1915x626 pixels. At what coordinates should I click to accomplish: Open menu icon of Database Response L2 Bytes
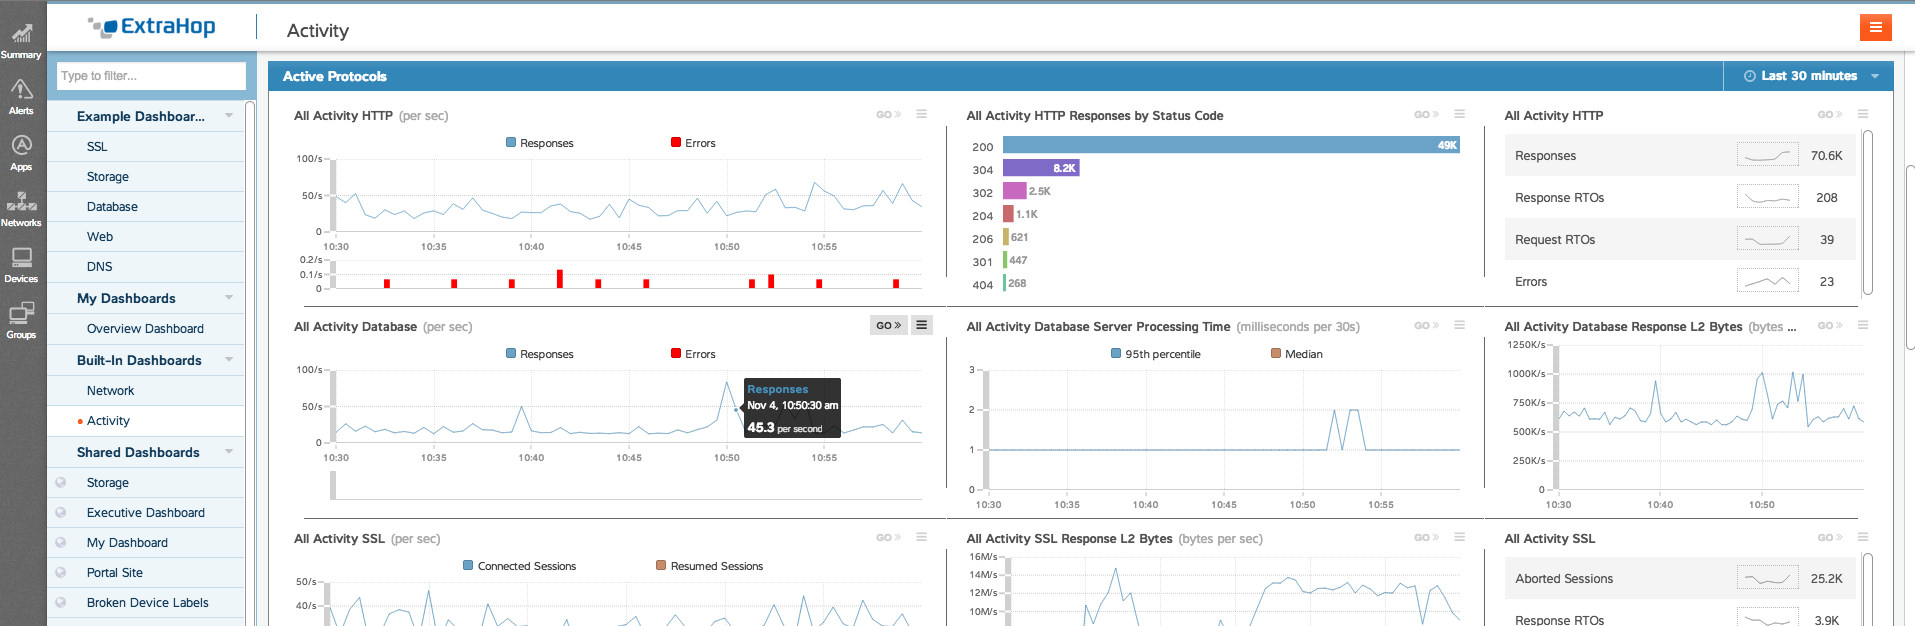[x=1862, y=325]
